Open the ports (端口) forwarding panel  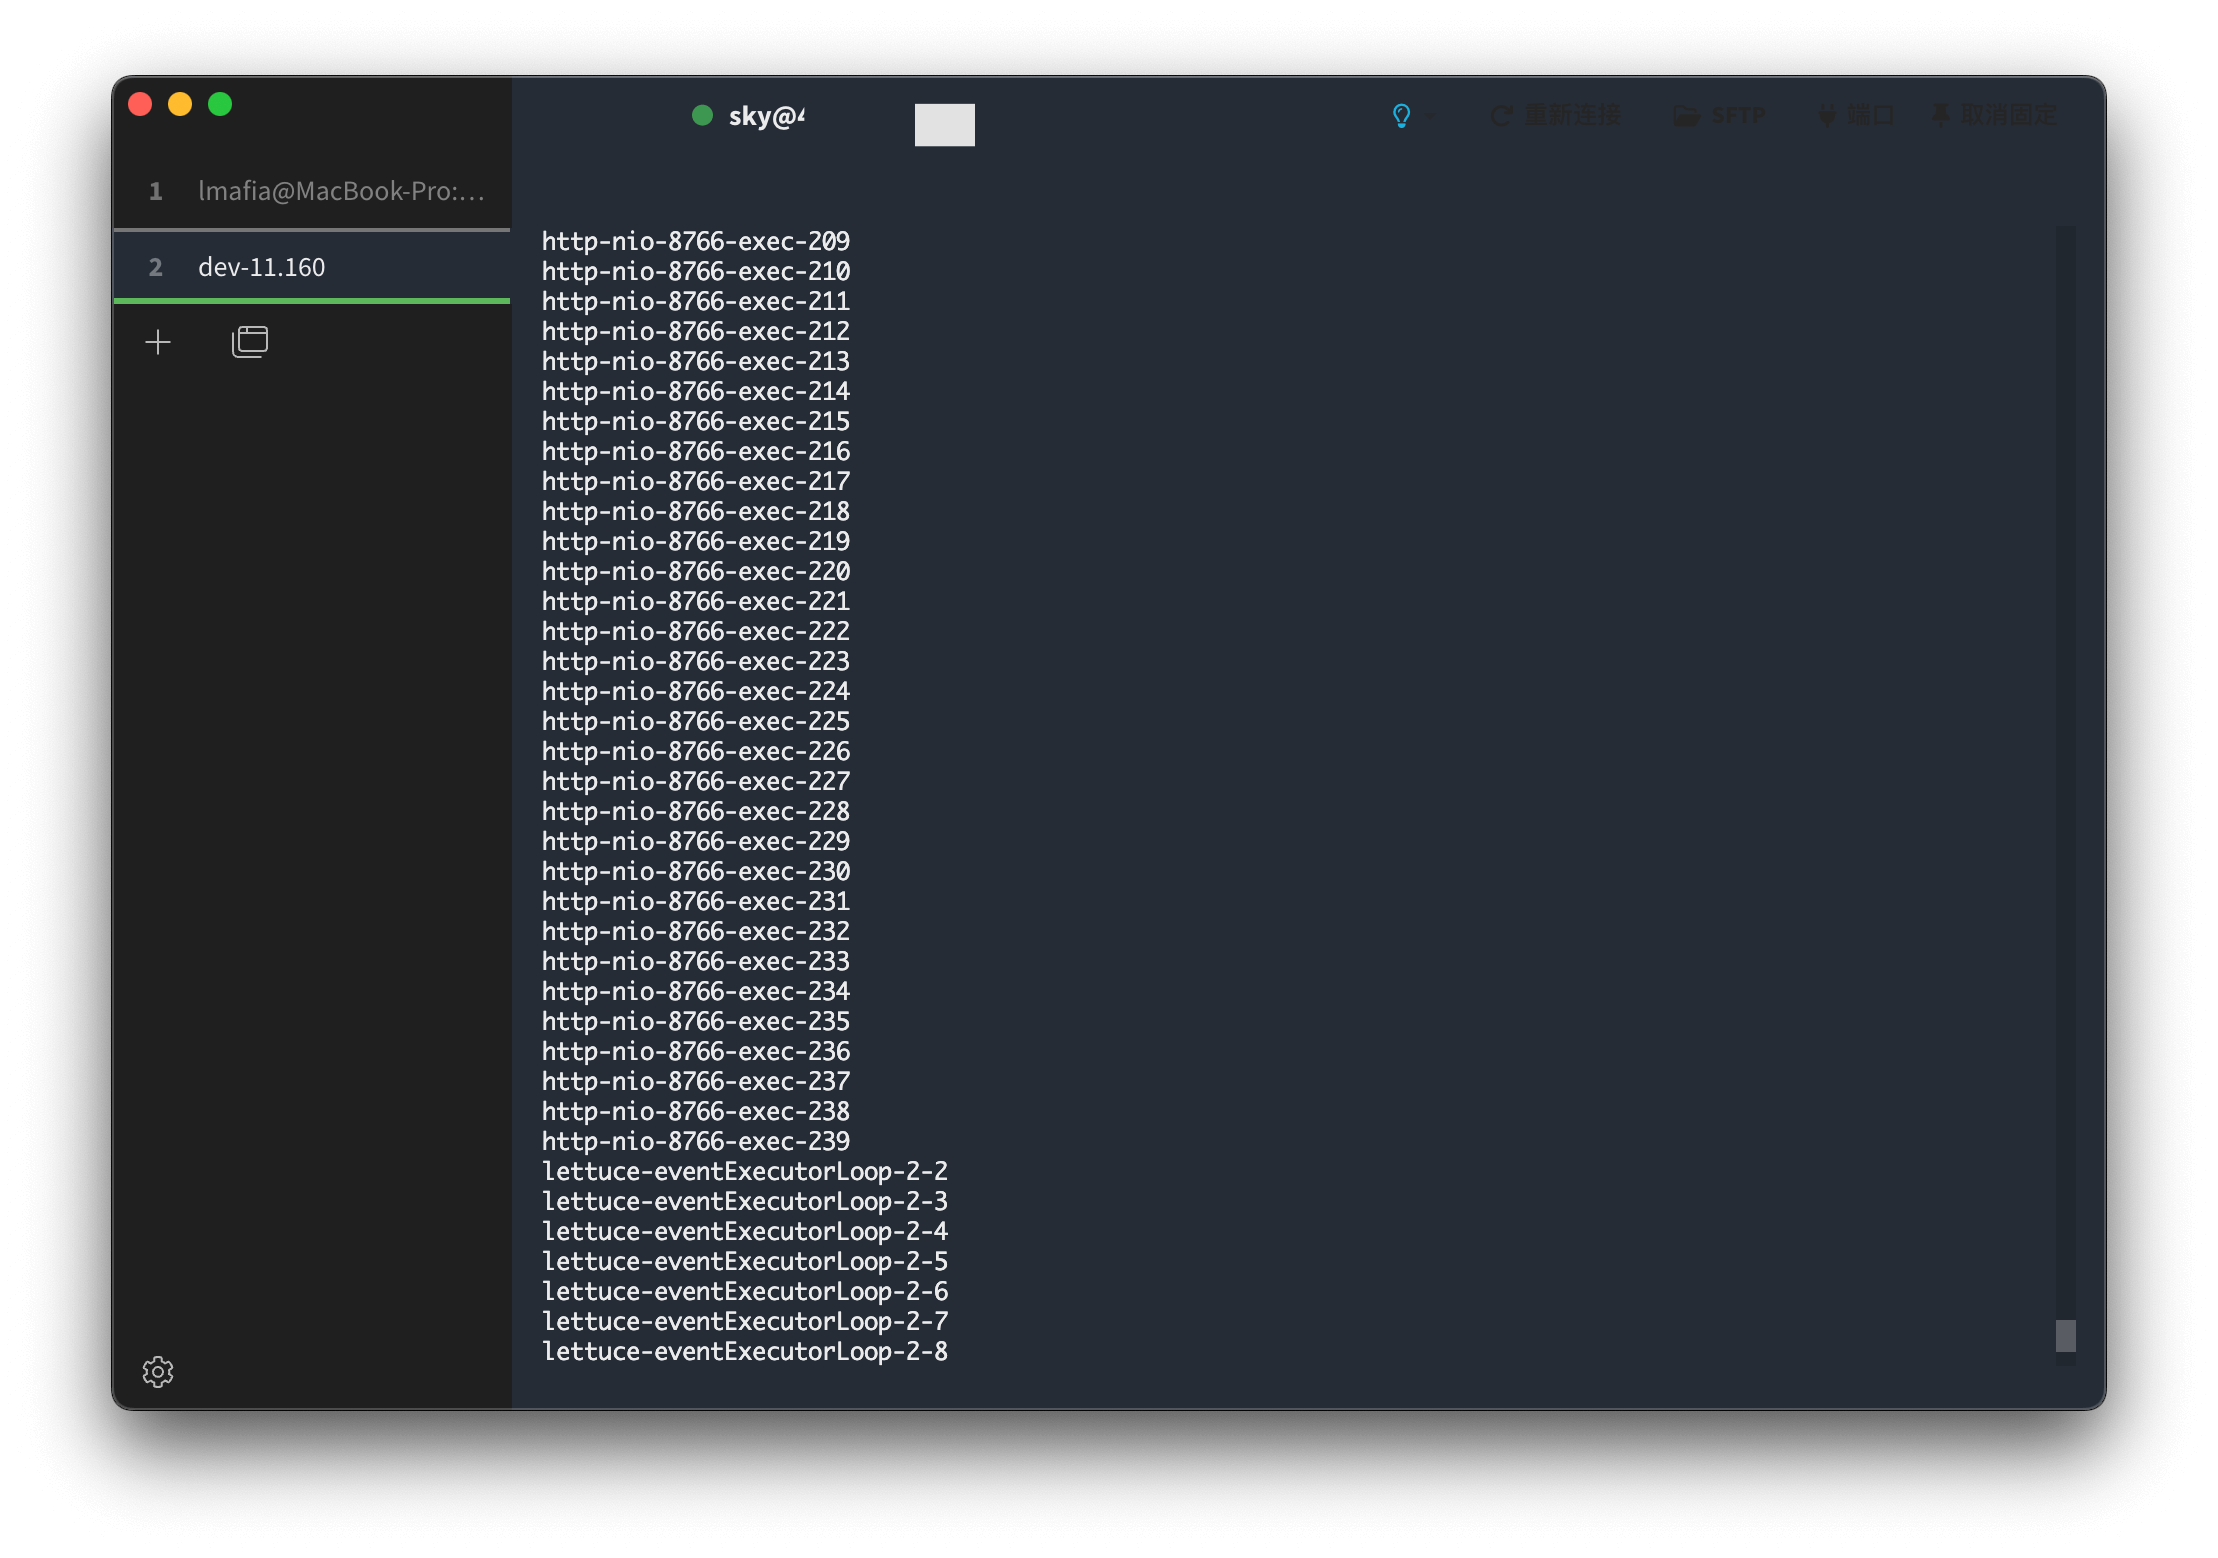(x=1869, y=116)
